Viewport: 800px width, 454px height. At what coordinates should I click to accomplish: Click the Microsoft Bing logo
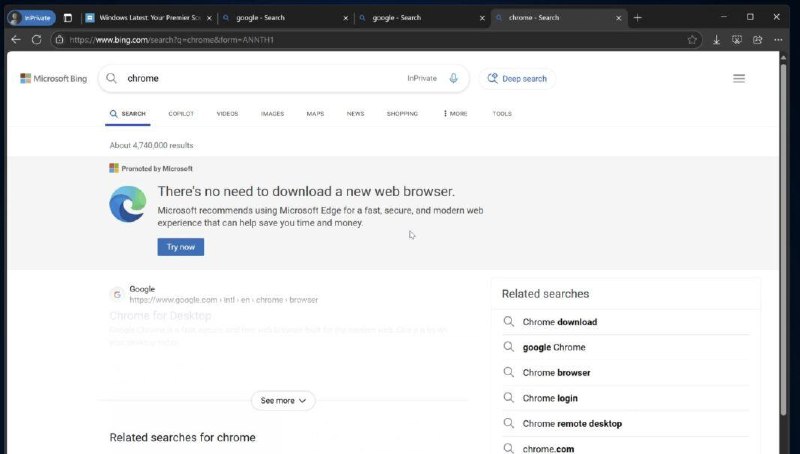pos(54,78)
